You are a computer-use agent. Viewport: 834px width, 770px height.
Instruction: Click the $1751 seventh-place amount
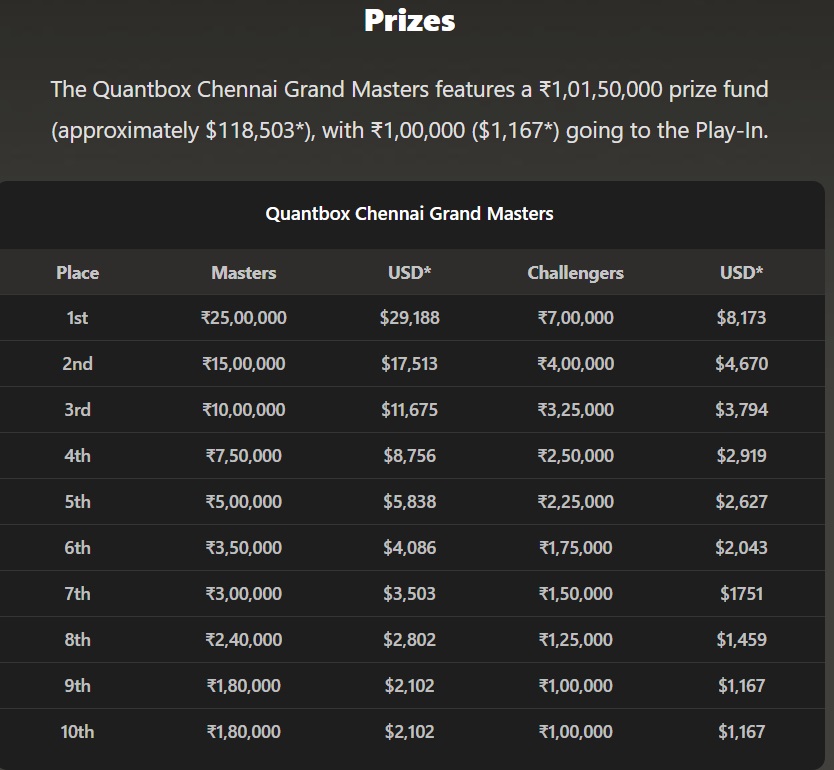pos(741,594)
